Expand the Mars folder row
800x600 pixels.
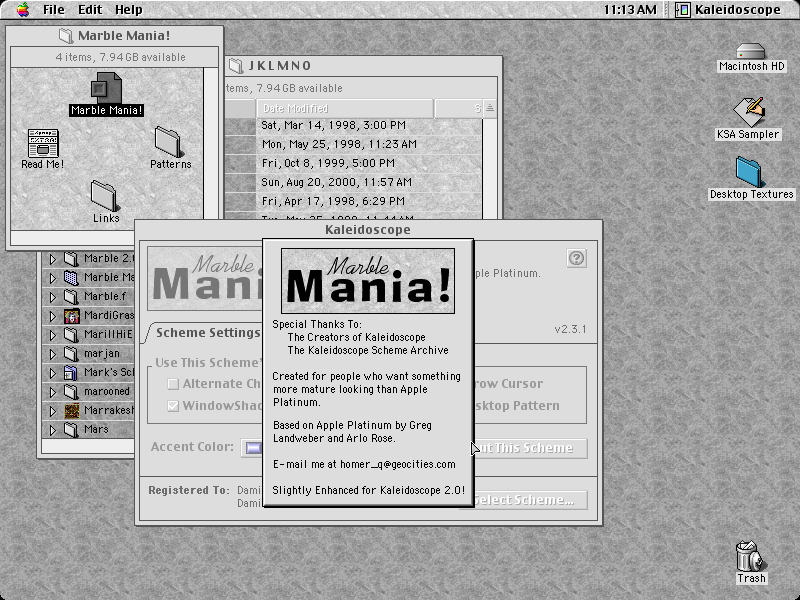[53, 430]
